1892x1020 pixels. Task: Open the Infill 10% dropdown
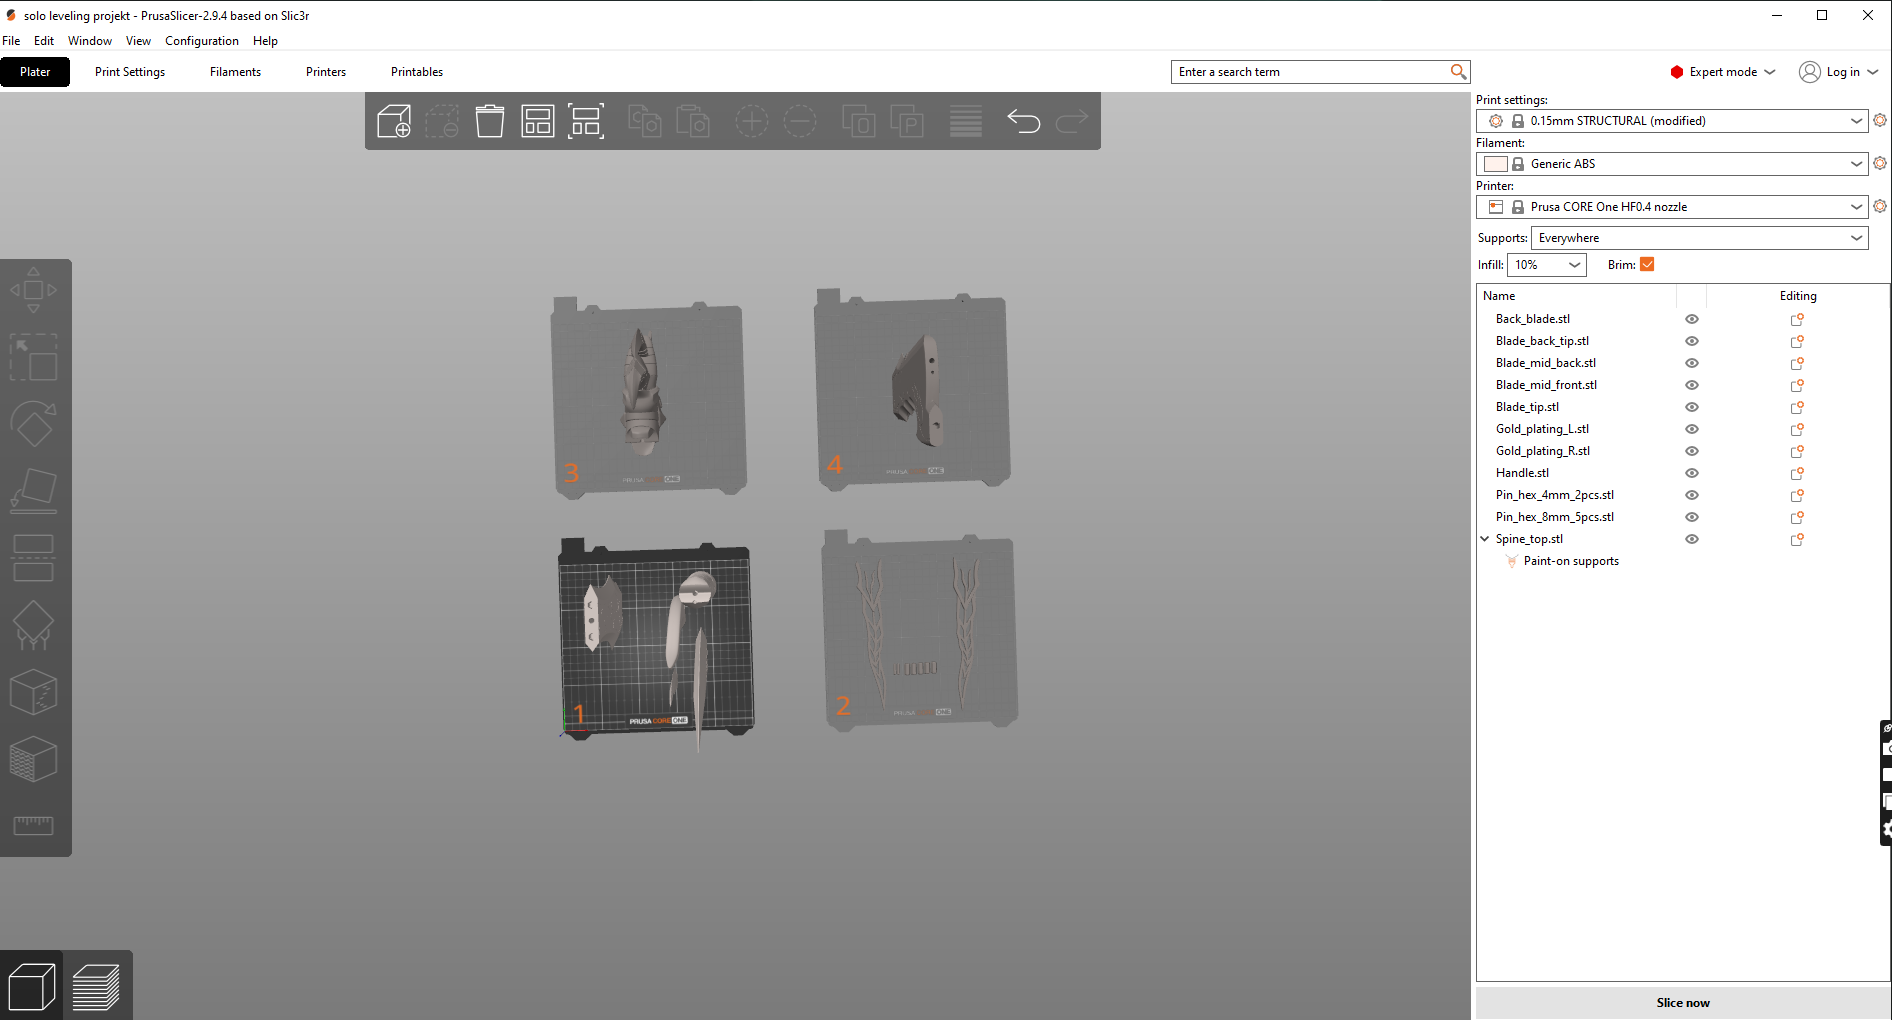[x=1546, y=265]
